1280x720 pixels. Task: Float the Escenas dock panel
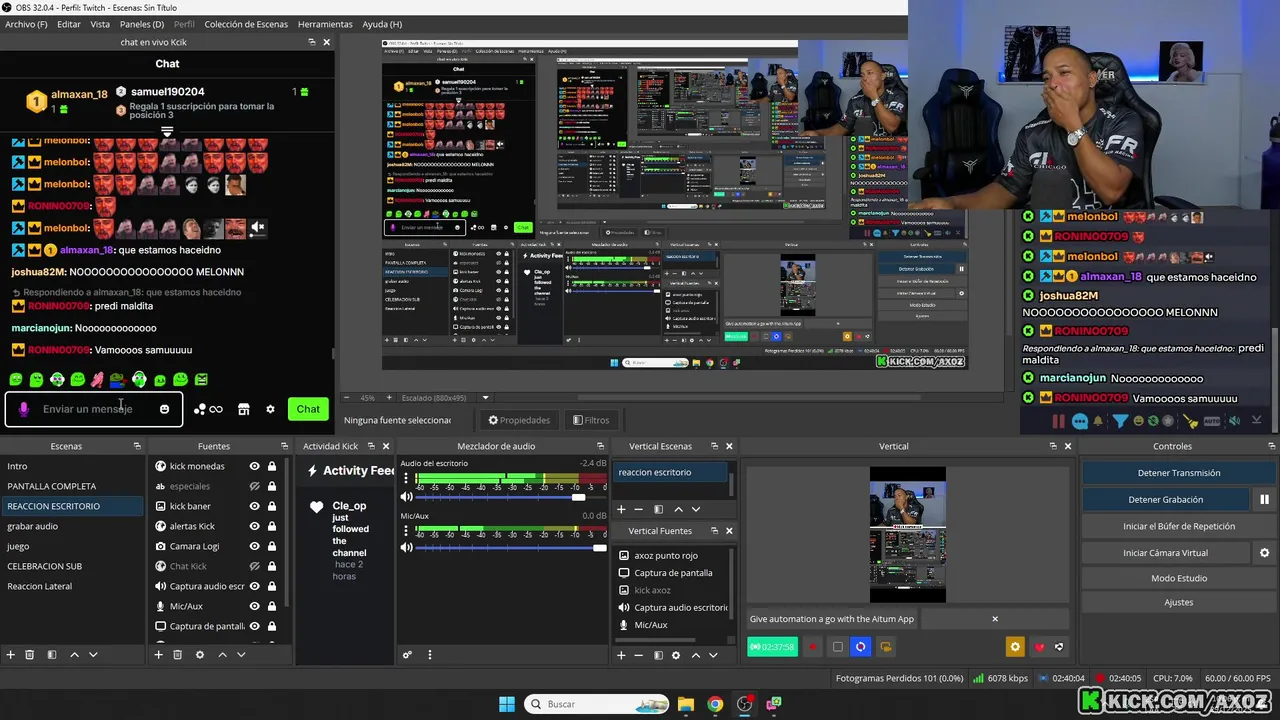[138, 446]
